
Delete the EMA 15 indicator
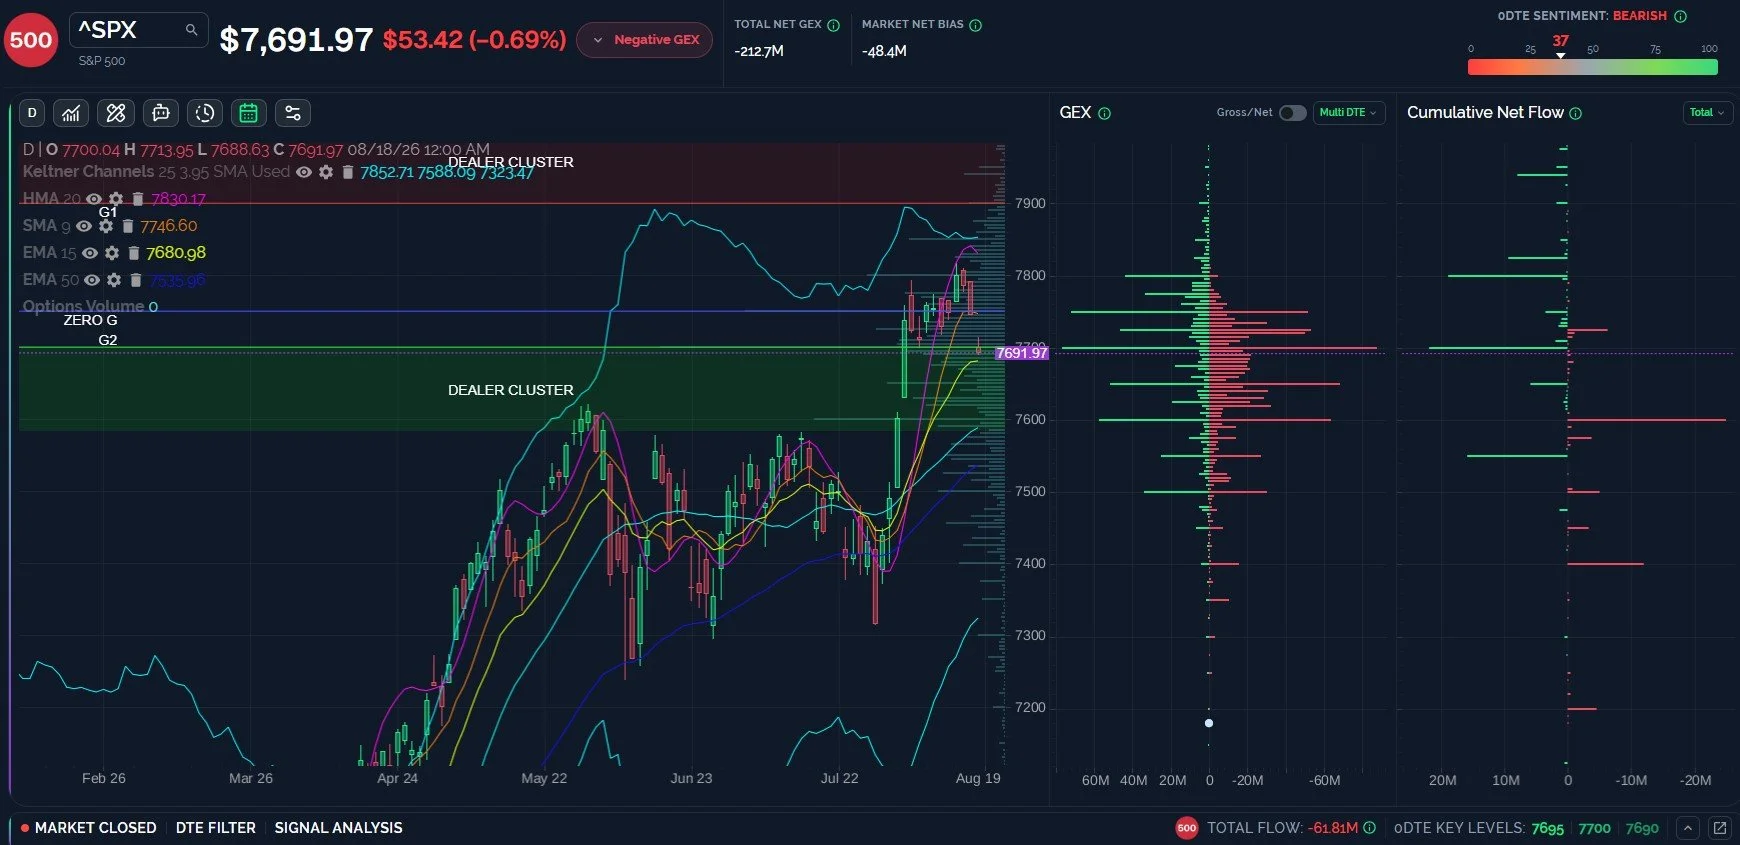(133, 253)
